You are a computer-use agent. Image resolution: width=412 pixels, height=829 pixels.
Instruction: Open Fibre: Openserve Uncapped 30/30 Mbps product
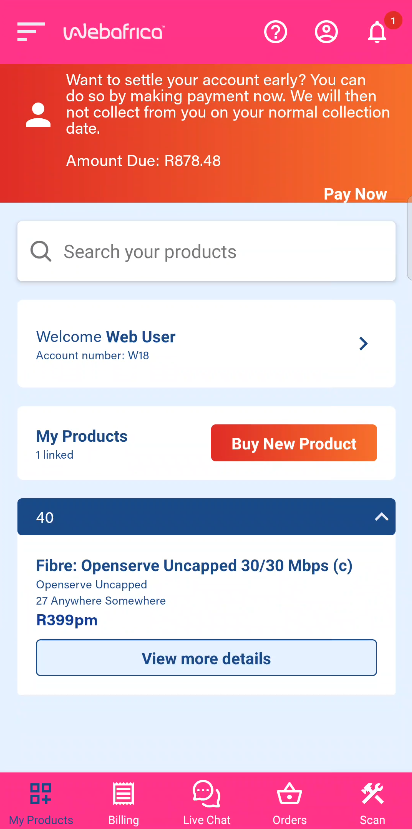(194, 566)
